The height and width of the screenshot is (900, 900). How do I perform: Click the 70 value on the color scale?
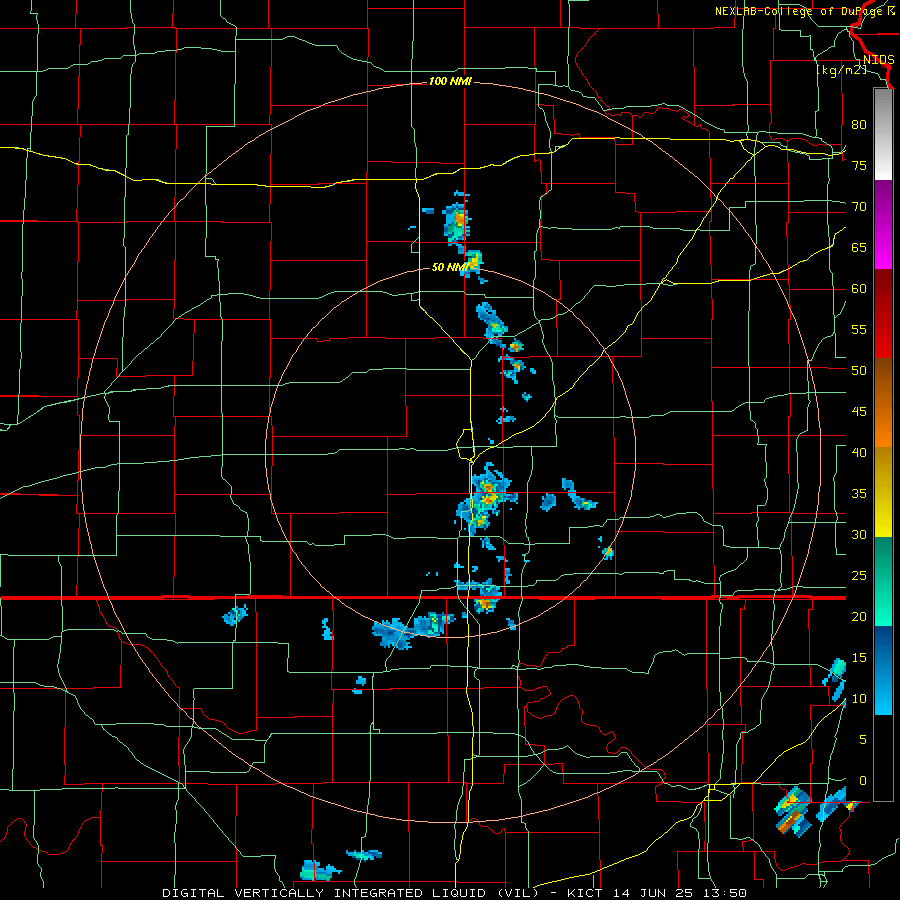tap(859, 207)
